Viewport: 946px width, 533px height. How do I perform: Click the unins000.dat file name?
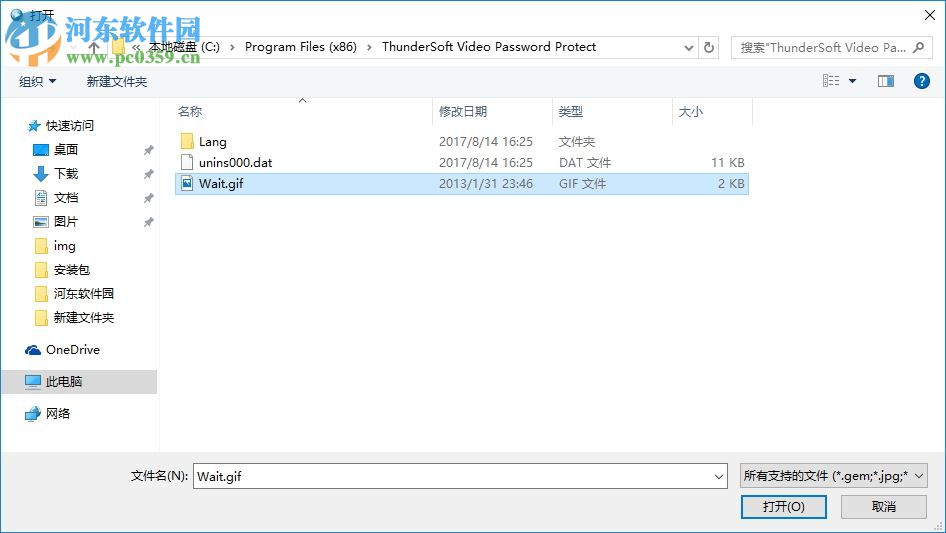click(x=235, y=162)
